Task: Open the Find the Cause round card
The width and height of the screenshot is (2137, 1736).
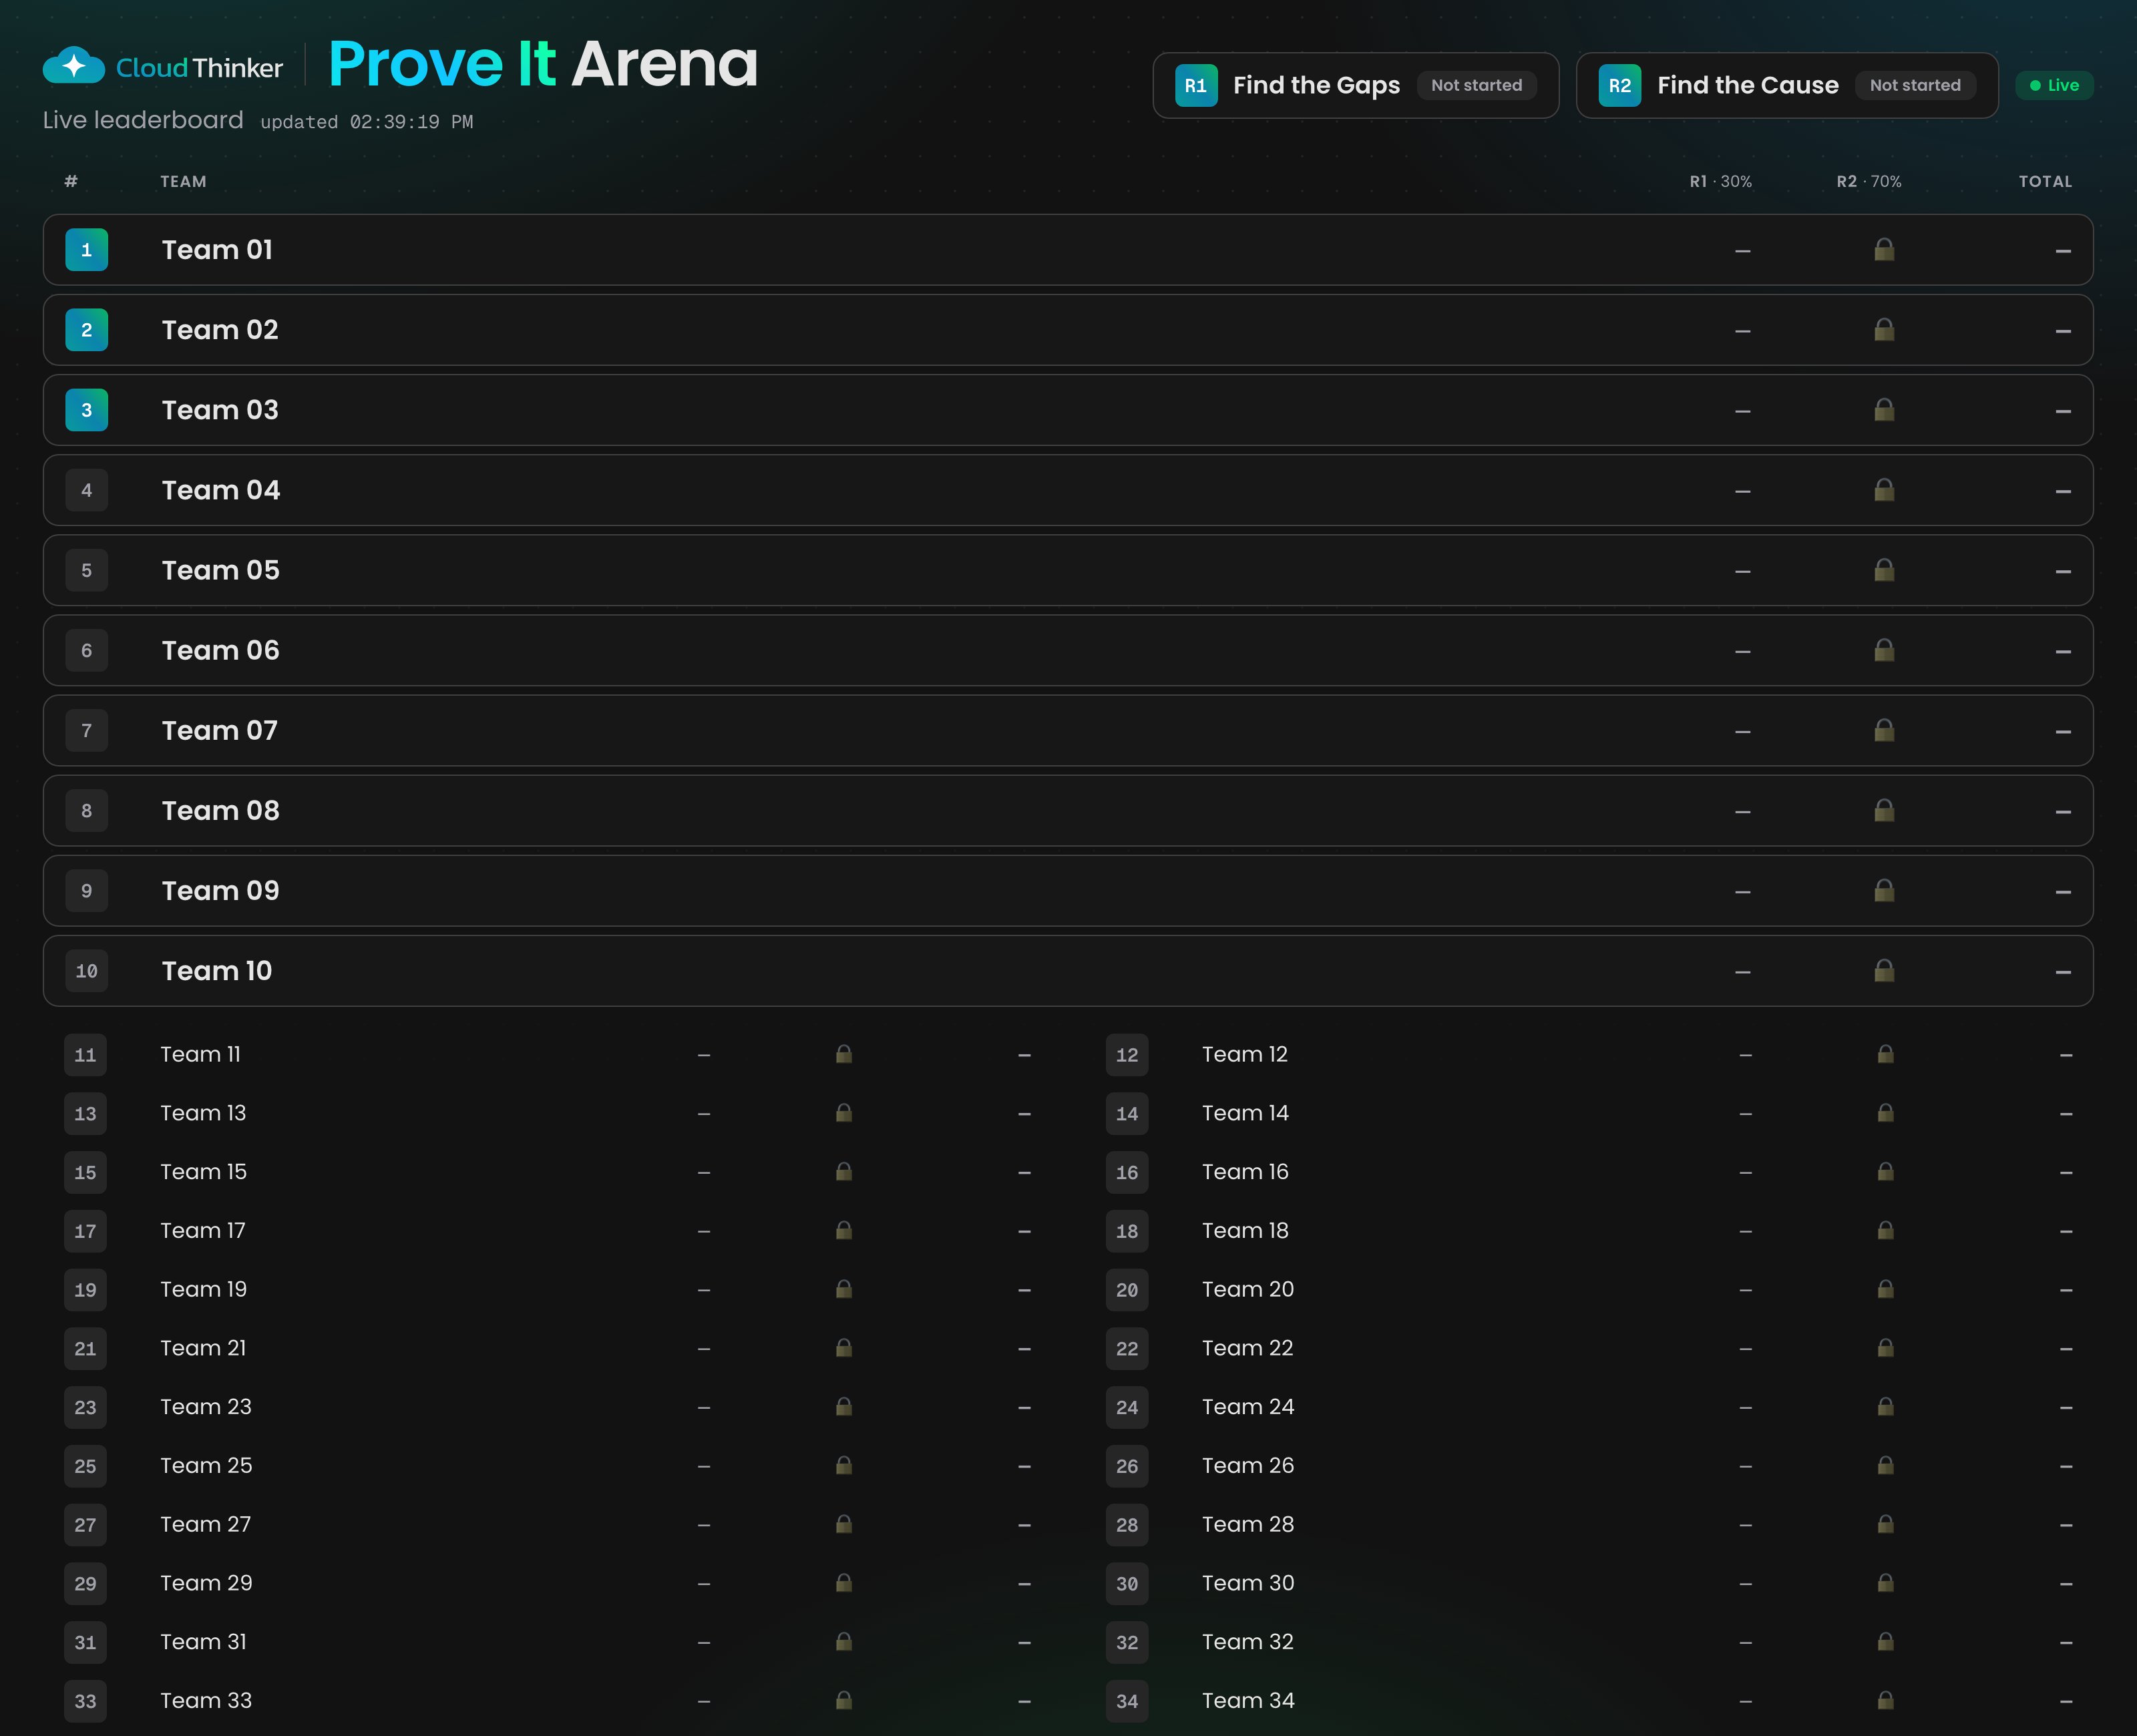Action: coord(1787,85)
